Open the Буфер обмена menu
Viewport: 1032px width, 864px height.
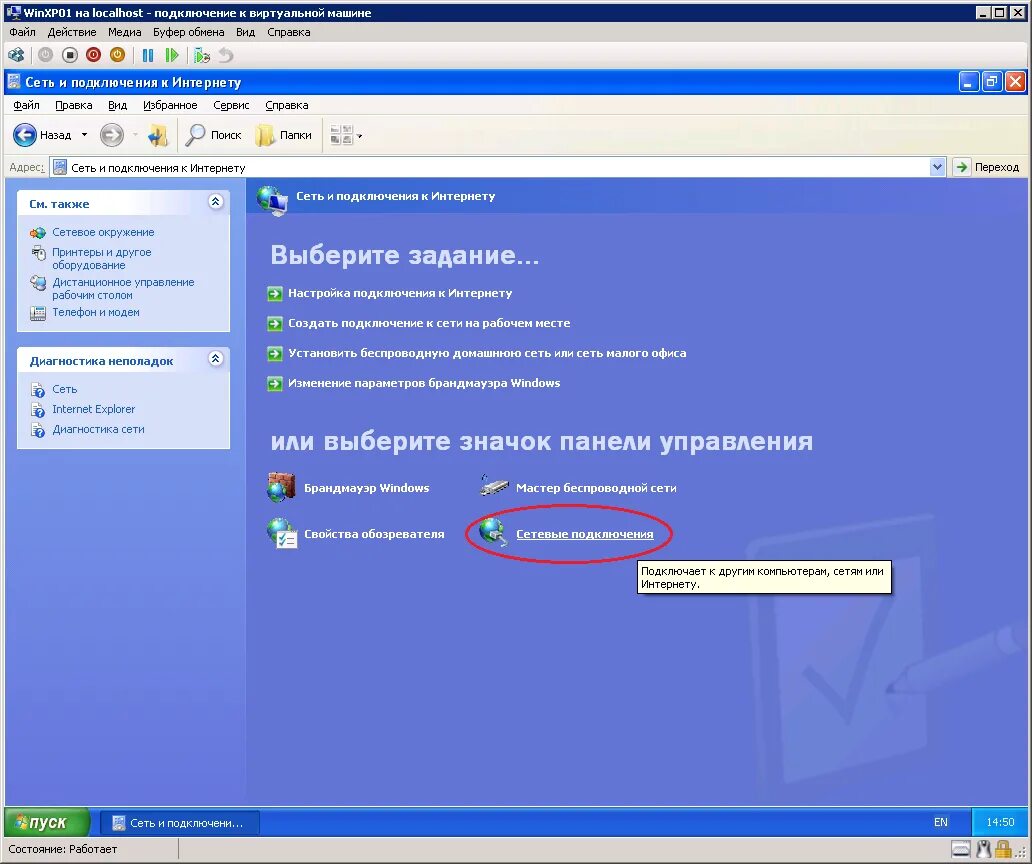(x=188, y=32)
